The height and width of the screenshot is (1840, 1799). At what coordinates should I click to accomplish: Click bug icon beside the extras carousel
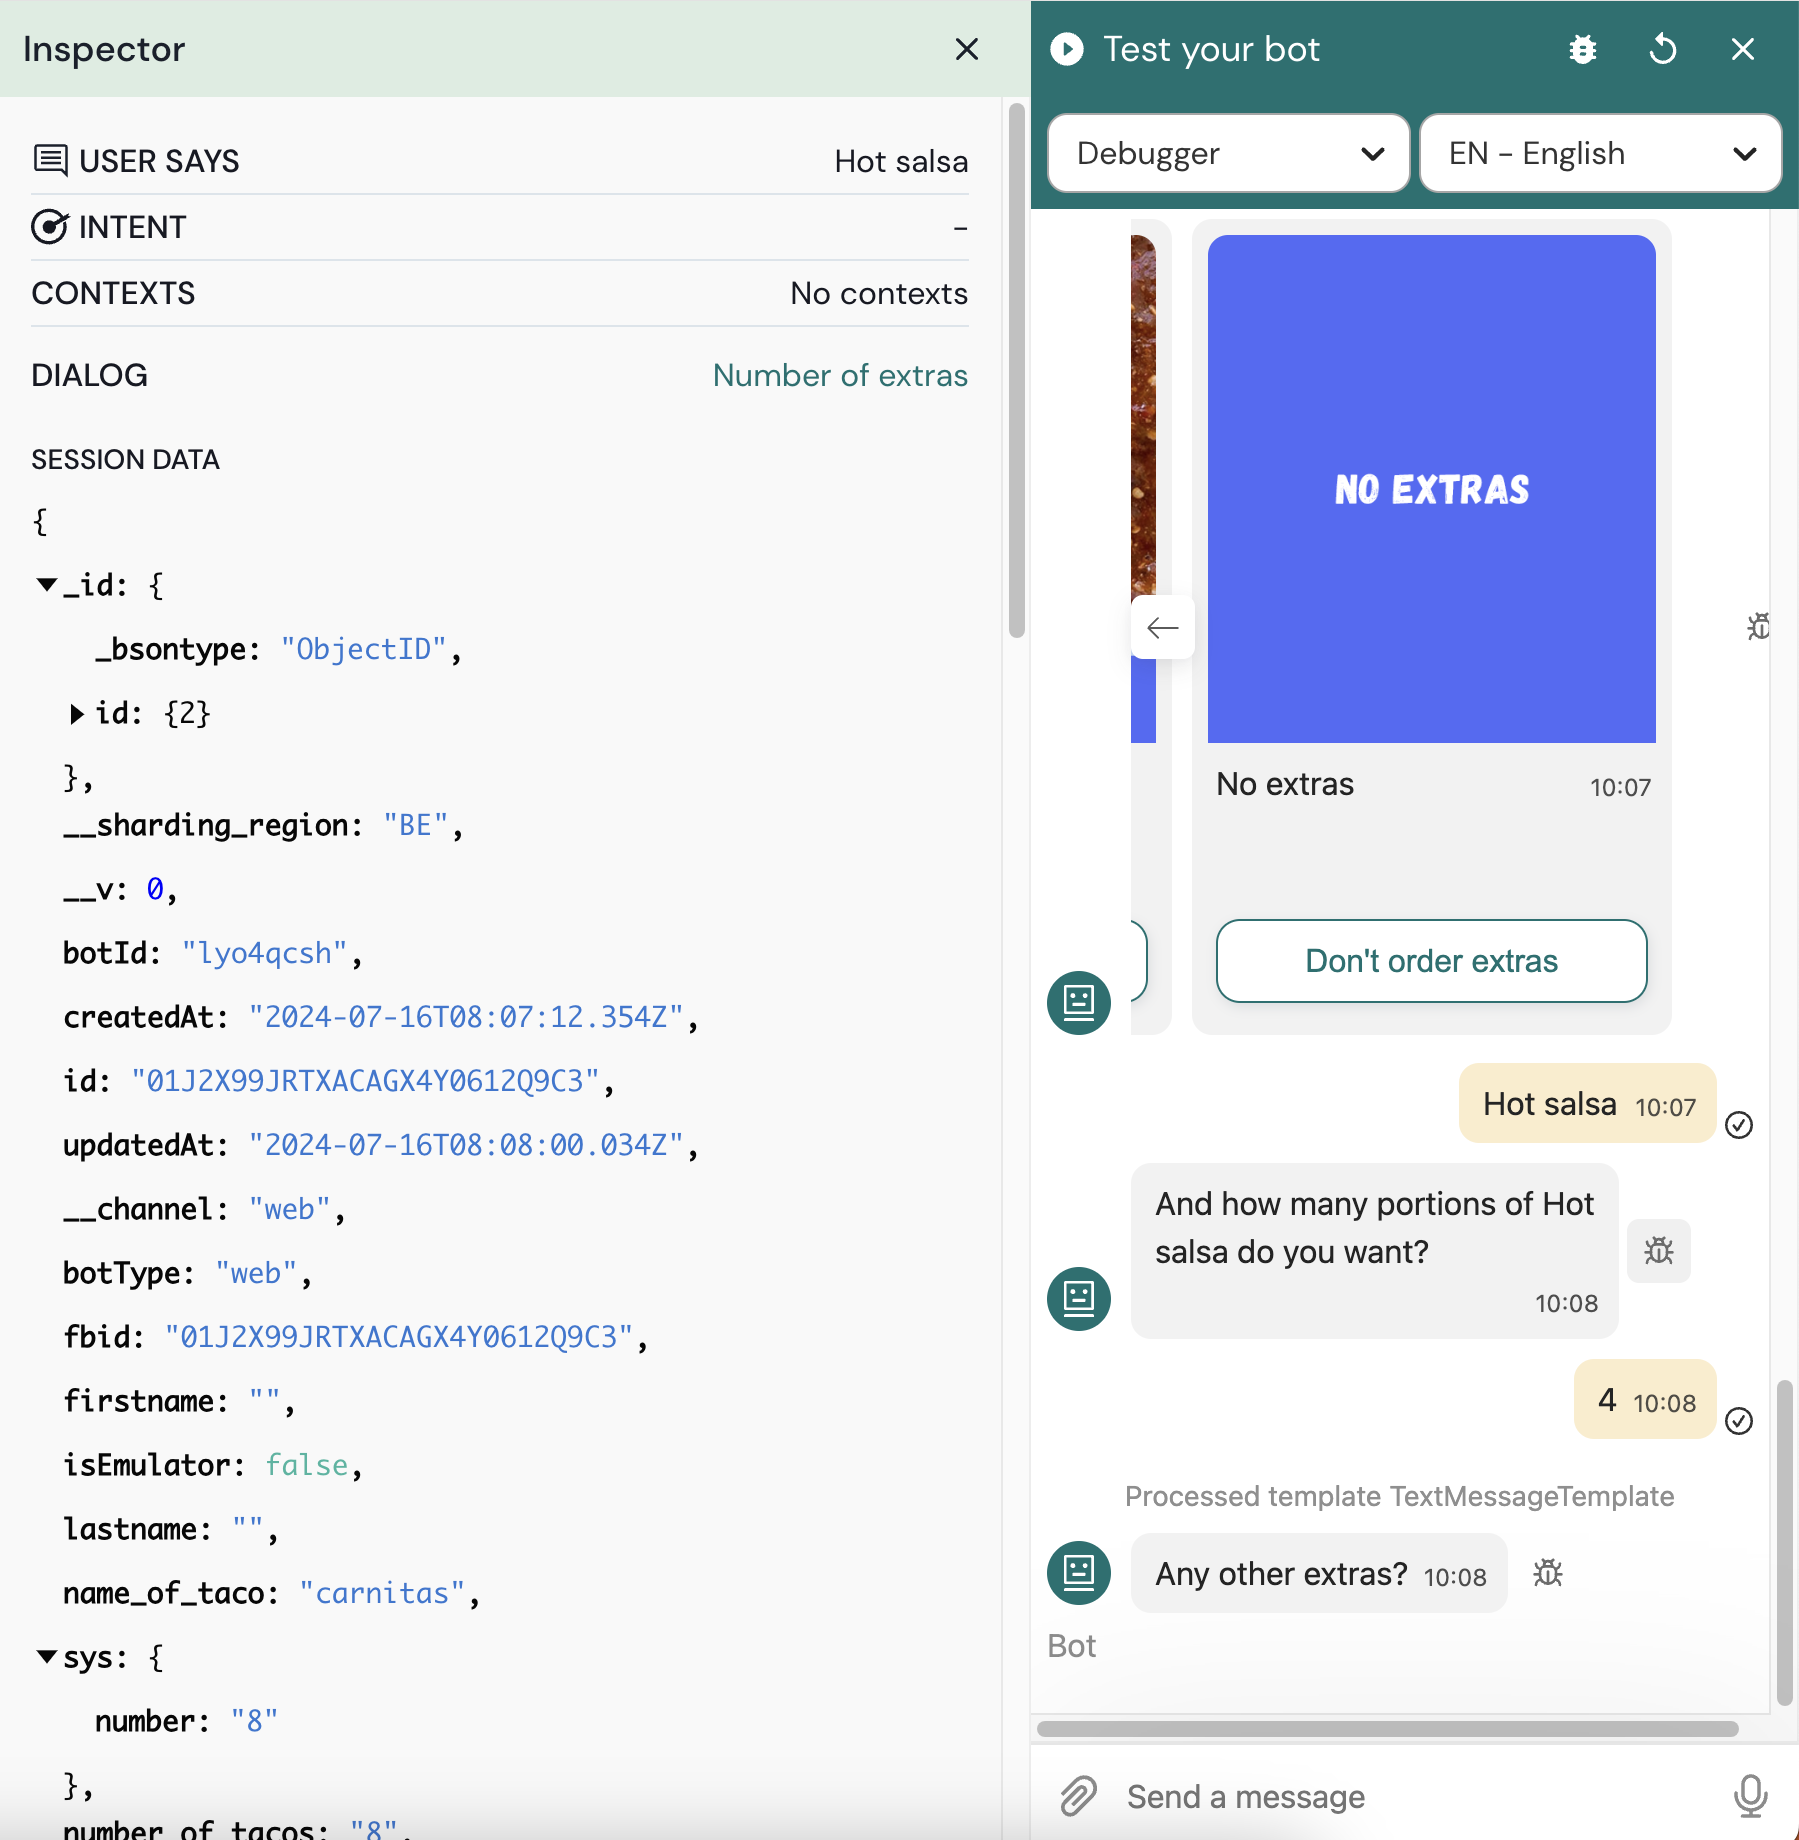point(1757,627)
